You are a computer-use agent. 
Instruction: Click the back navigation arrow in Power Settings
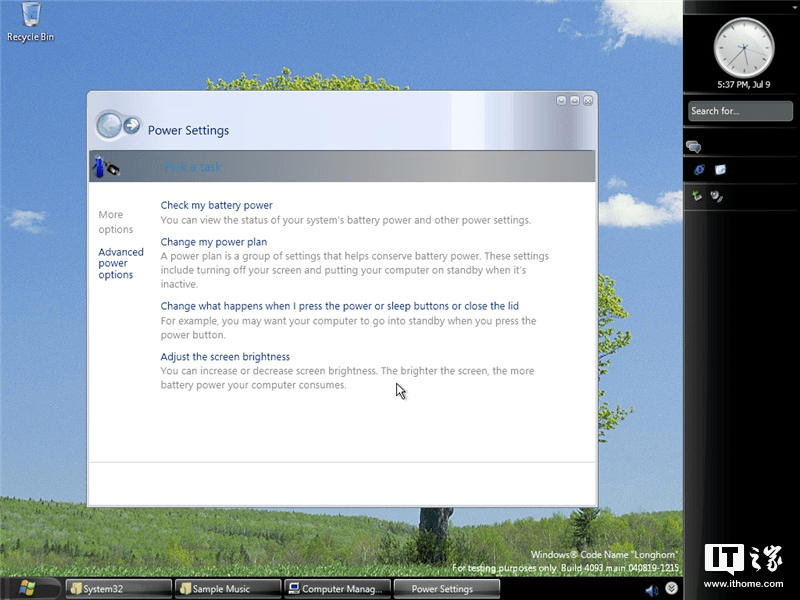click(109, 124)
